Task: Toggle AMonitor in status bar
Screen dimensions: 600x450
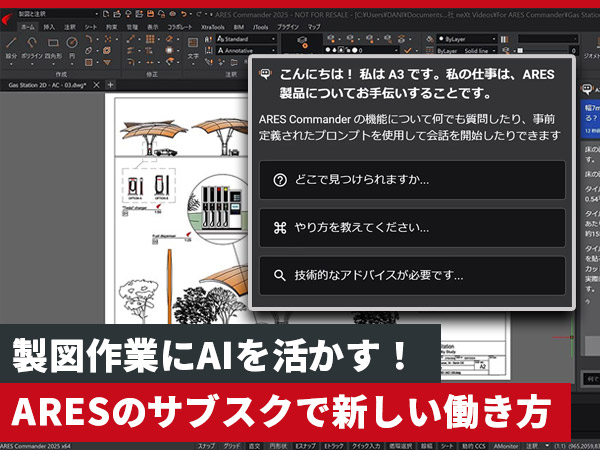Action: [x=506, y=446]
